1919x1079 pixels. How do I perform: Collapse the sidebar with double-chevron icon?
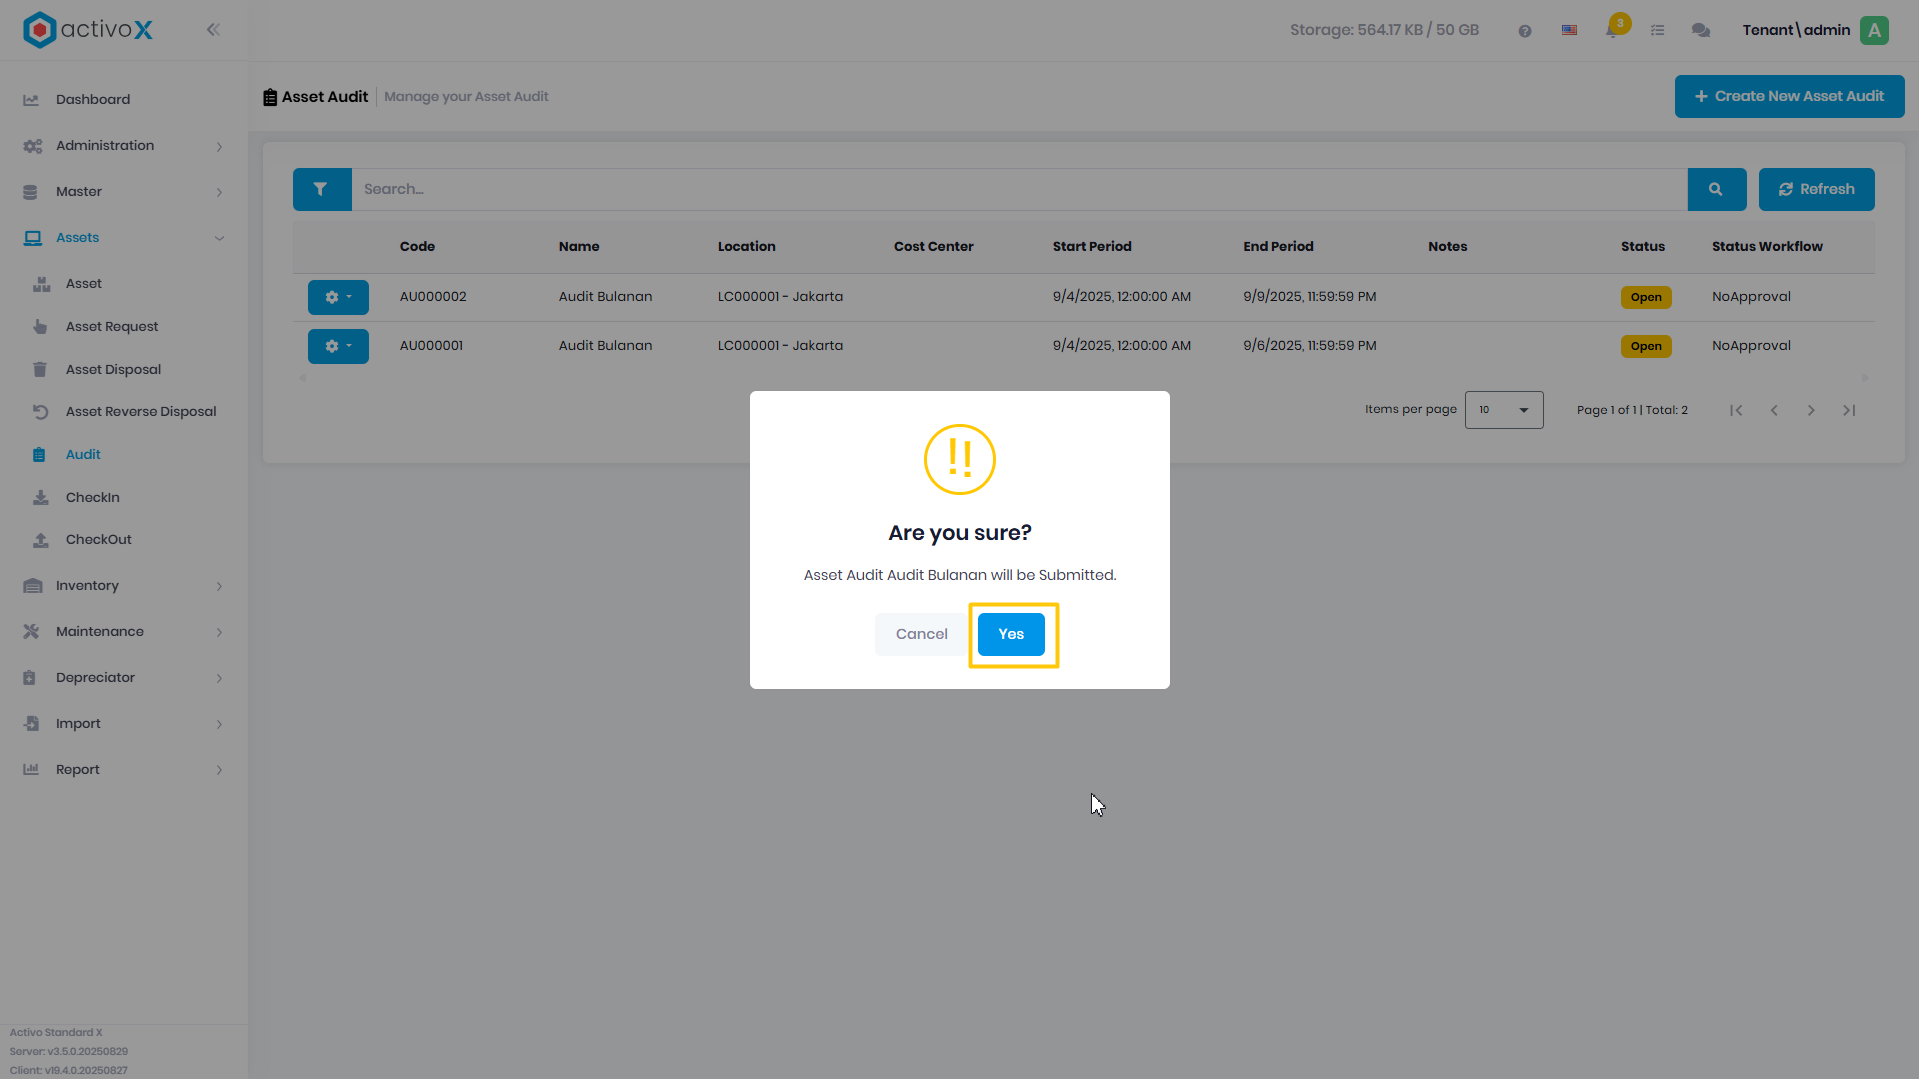[x=213, y=30]
